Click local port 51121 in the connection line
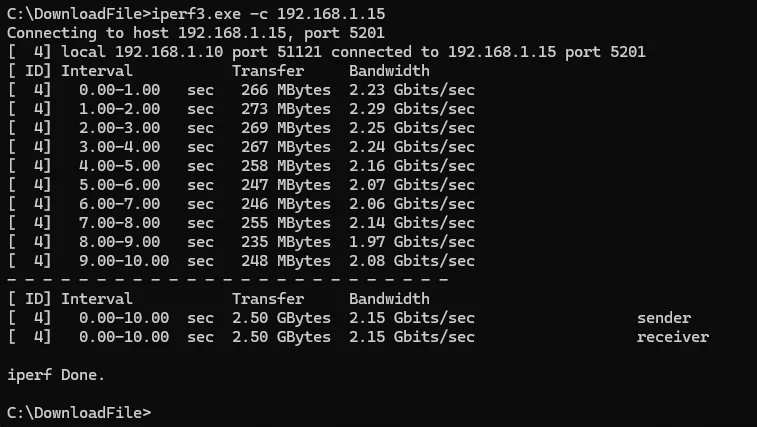Screen dimensions: 757x427 [294, 52]
